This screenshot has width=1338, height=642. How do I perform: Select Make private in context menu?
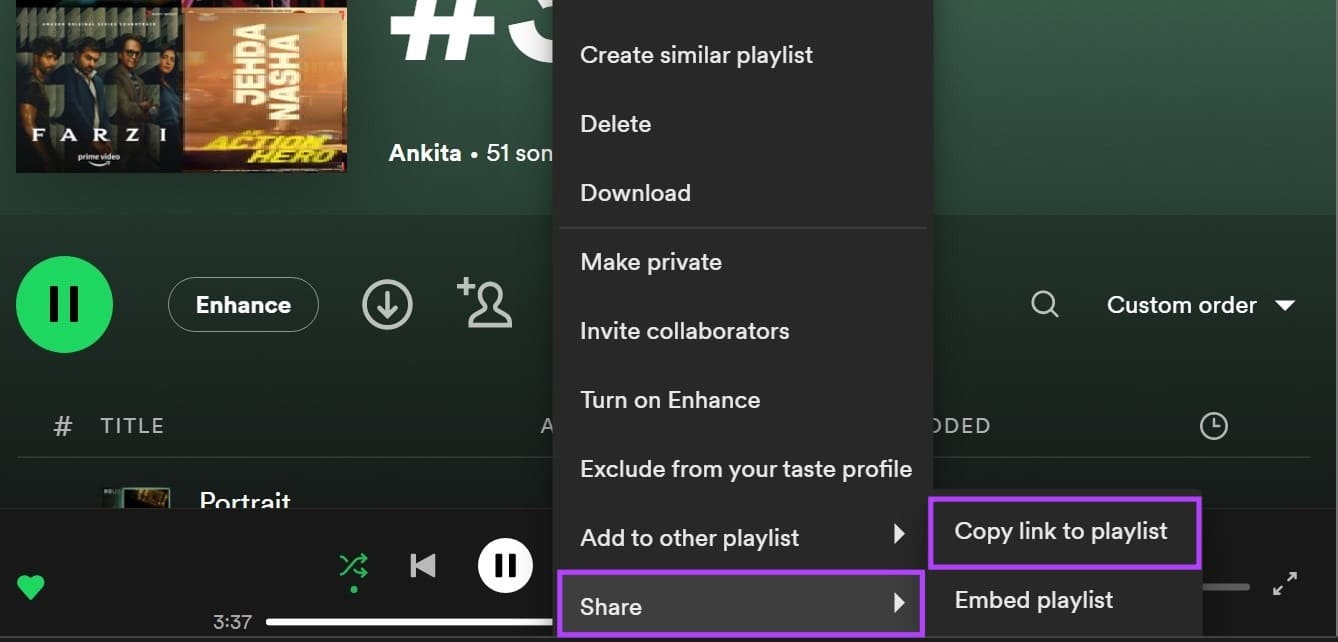pos(651,262)
